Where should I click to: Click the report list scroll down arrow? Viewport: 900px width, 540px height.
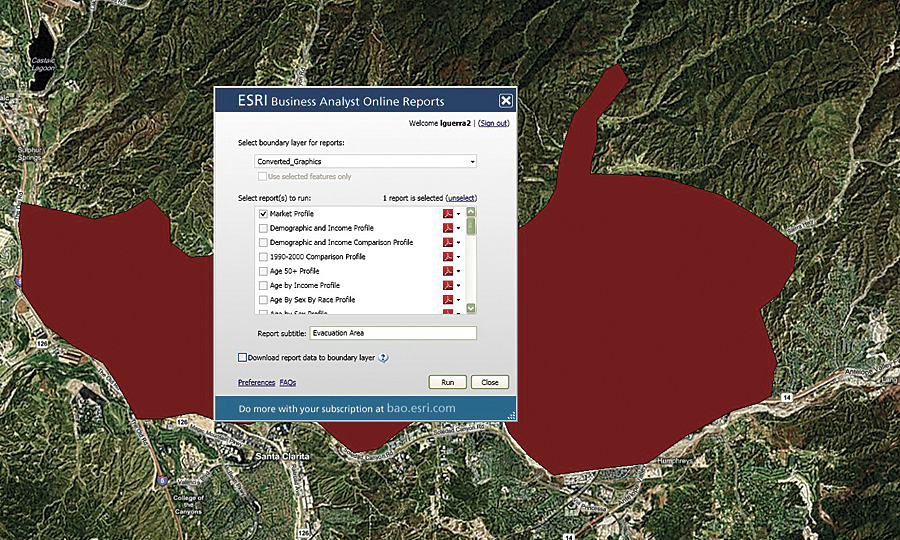point(471,308)
